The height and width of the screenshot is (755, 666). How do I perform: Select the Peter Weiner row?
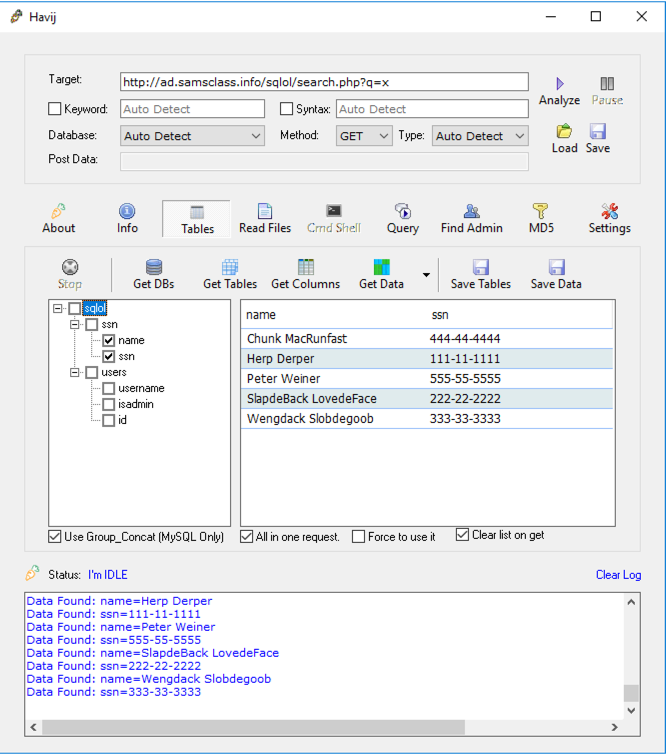click(x=427, y=378)
